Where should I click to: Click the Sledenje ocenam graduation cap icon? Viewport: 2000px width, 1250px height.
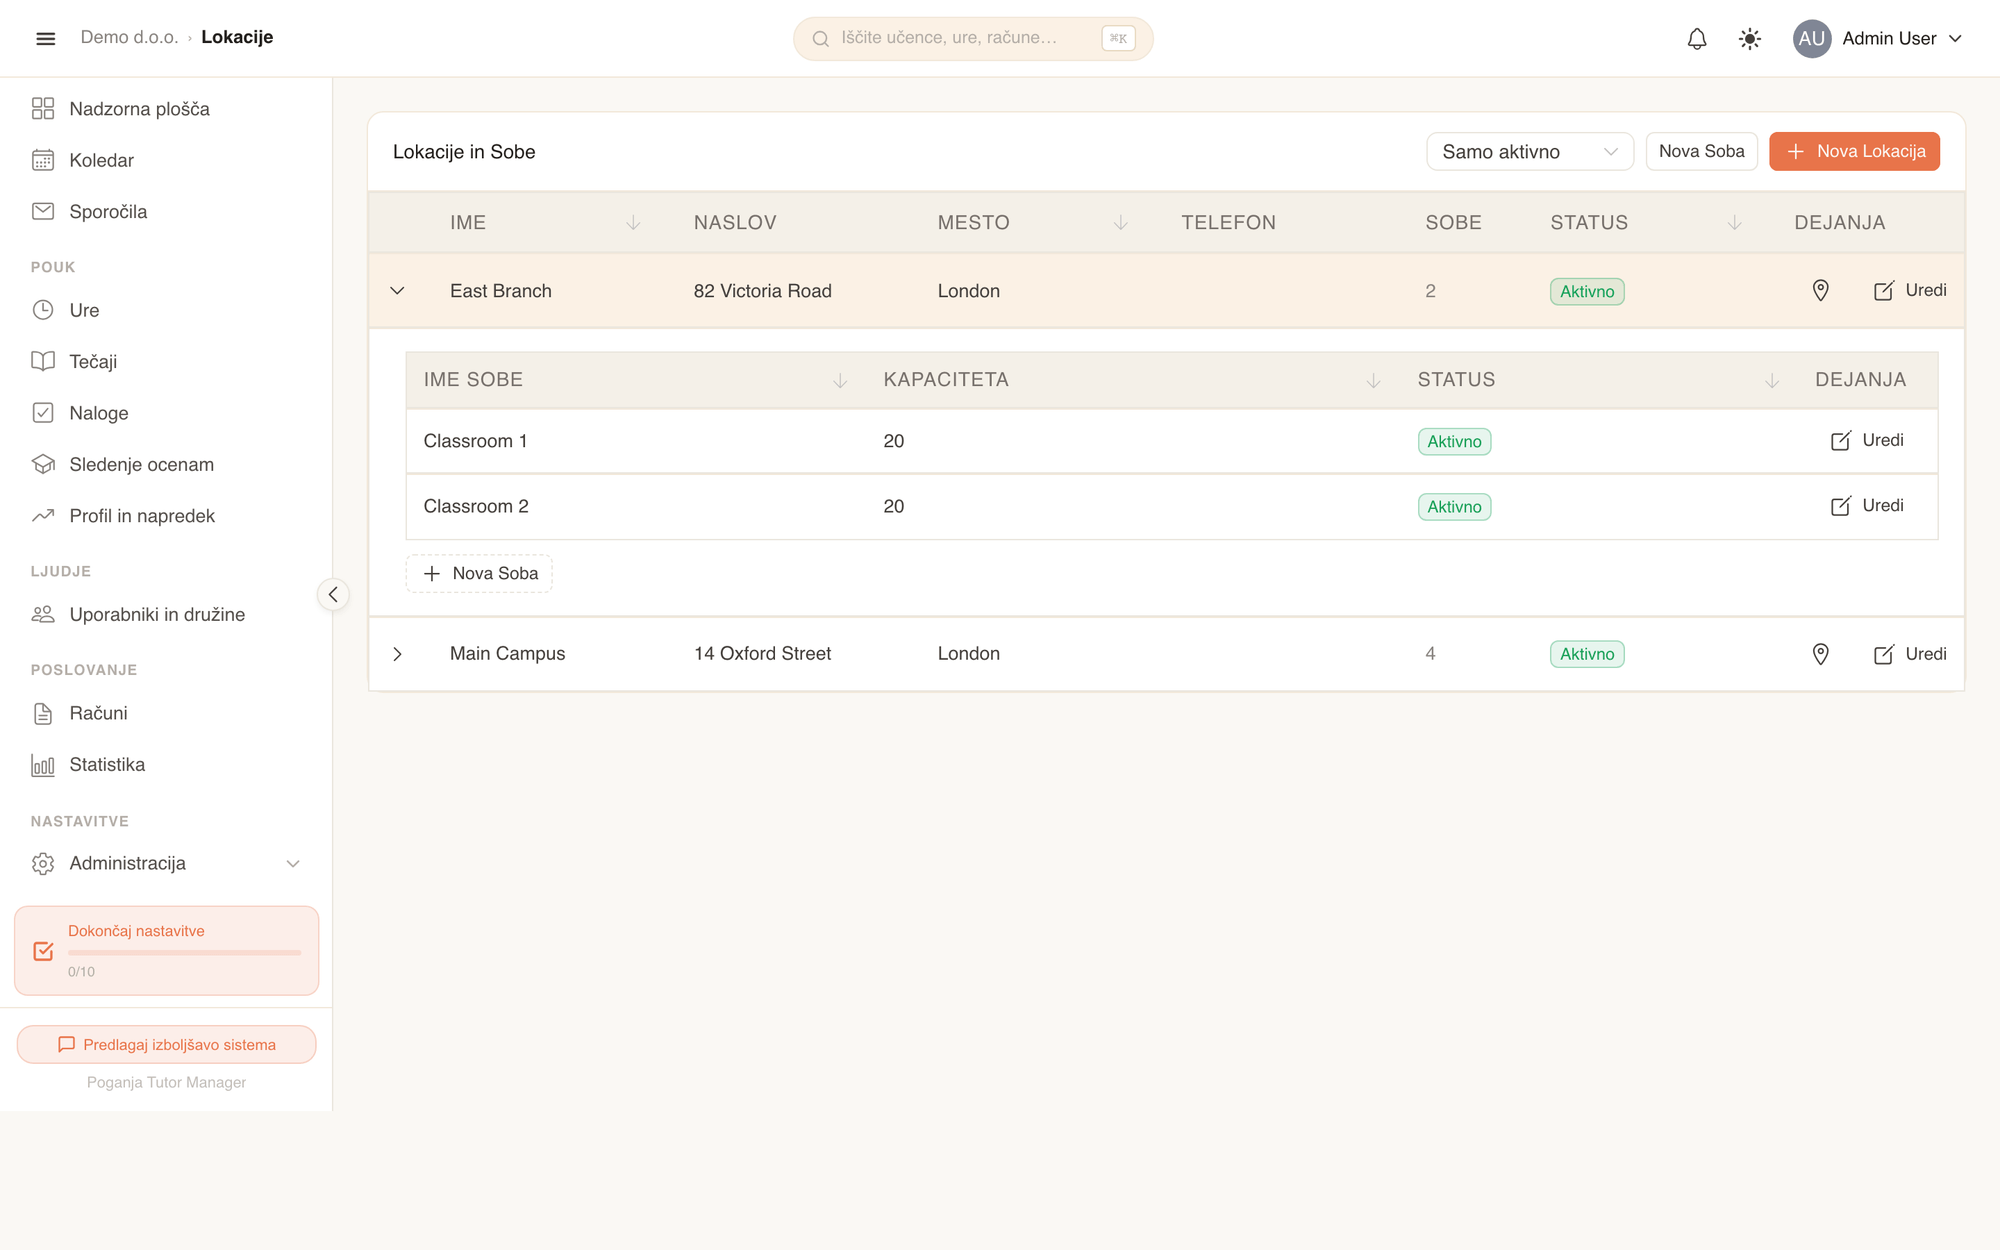(x=43, y=464)
